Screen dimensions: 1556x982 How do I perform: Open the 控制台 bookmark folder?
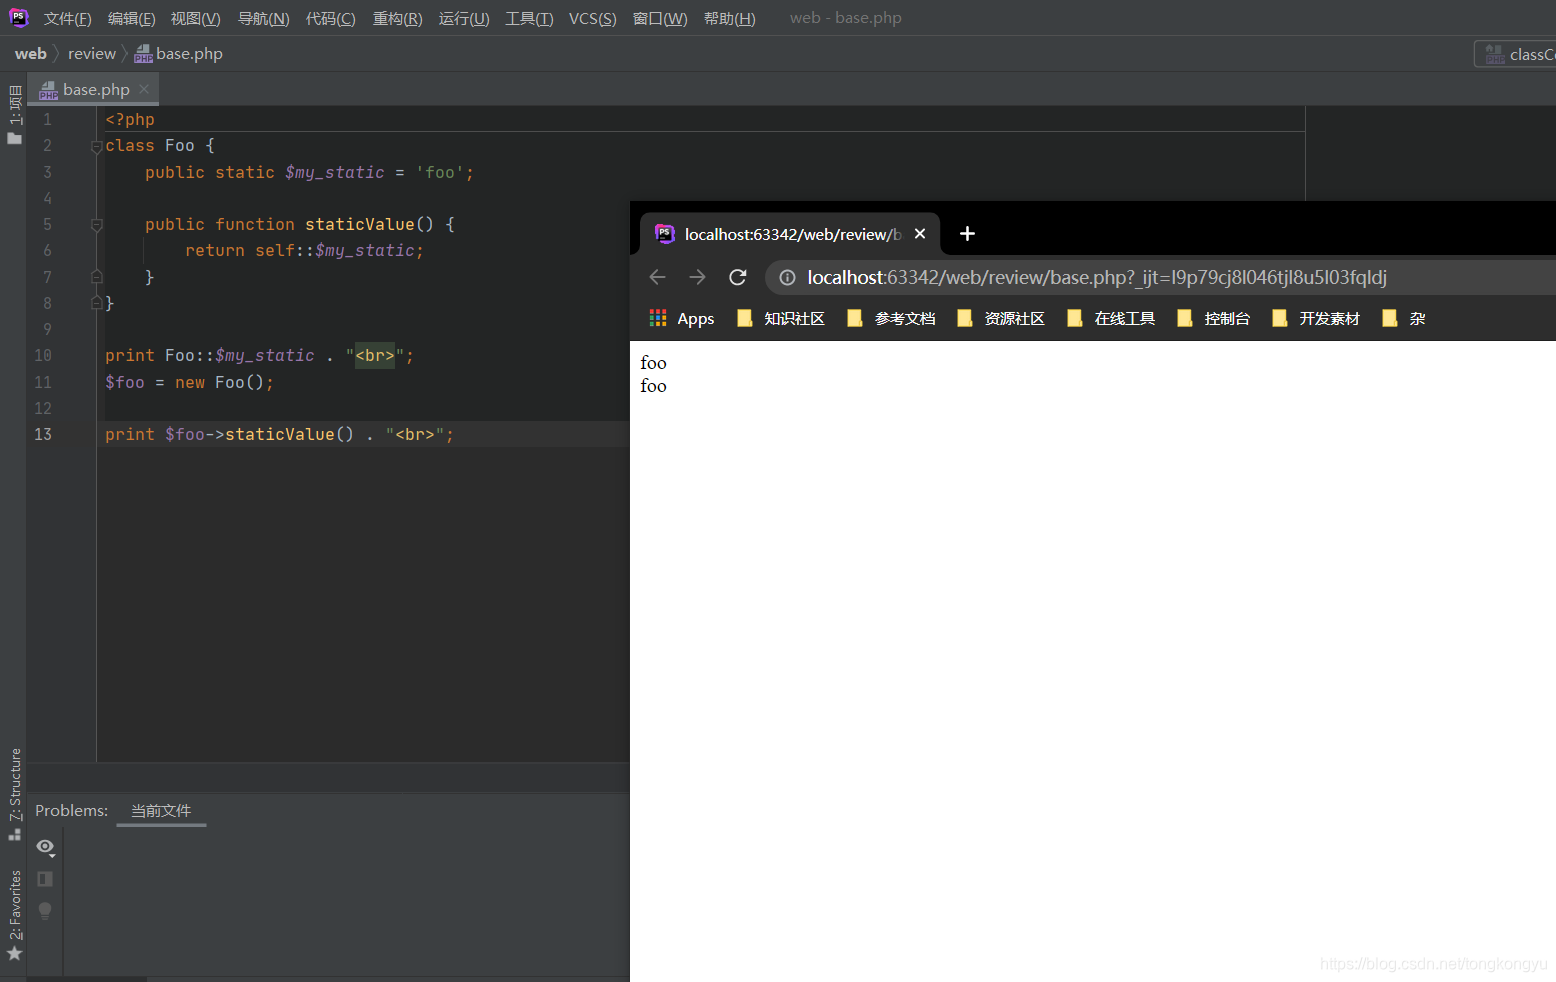pos(1214,318)
